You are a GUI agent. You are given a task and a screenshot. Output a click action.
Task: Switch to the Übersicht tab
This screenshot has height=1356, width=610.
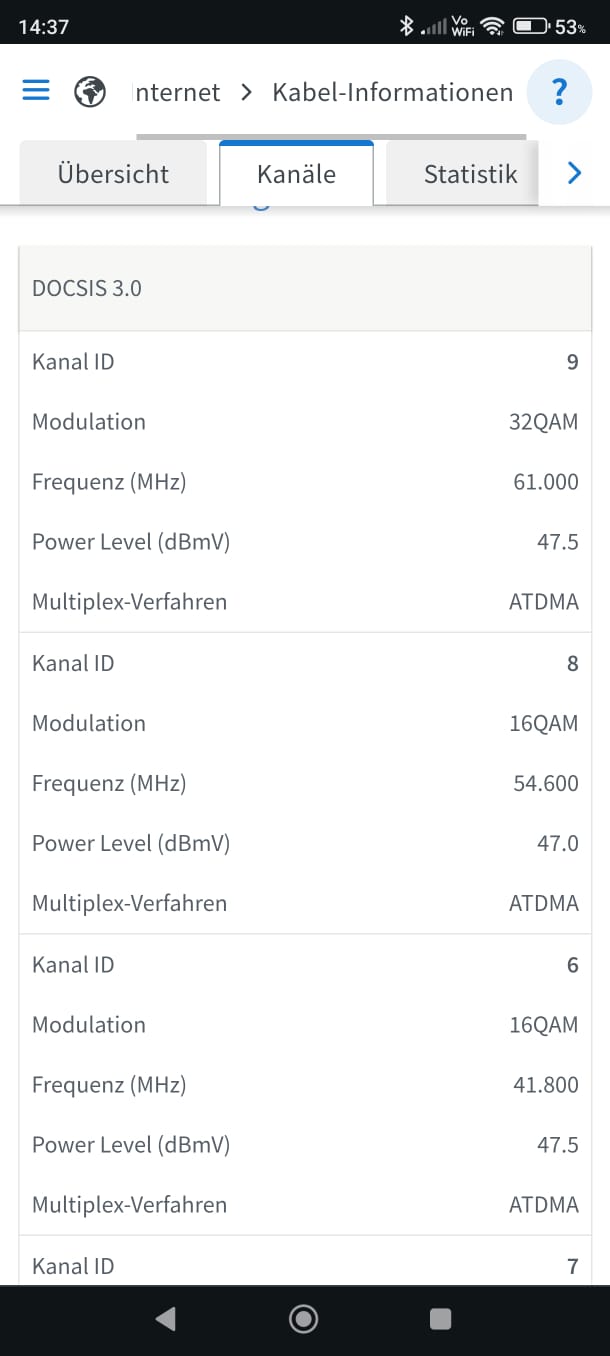coord(113,174)
